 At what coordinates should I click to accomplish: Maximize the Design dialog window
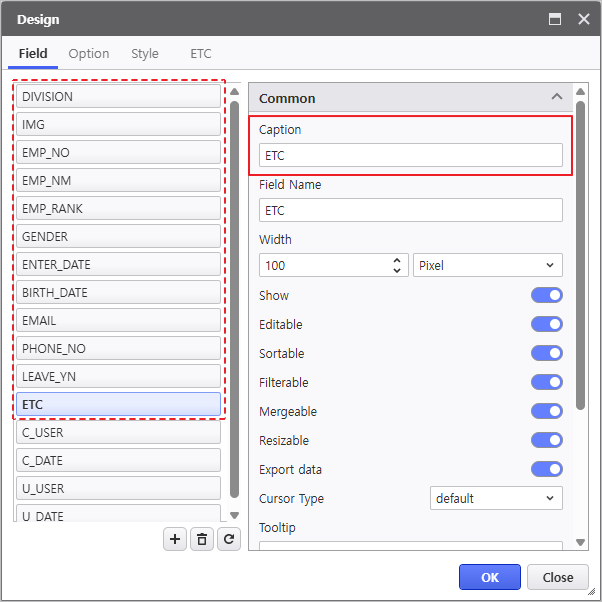point(556,19)
